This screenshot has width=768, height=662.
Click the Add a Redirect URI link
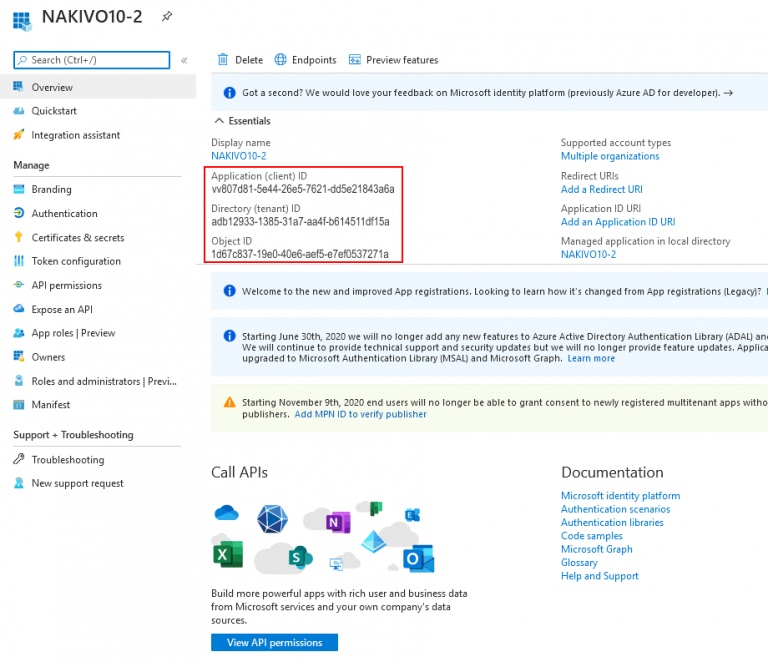click(601, 189)
